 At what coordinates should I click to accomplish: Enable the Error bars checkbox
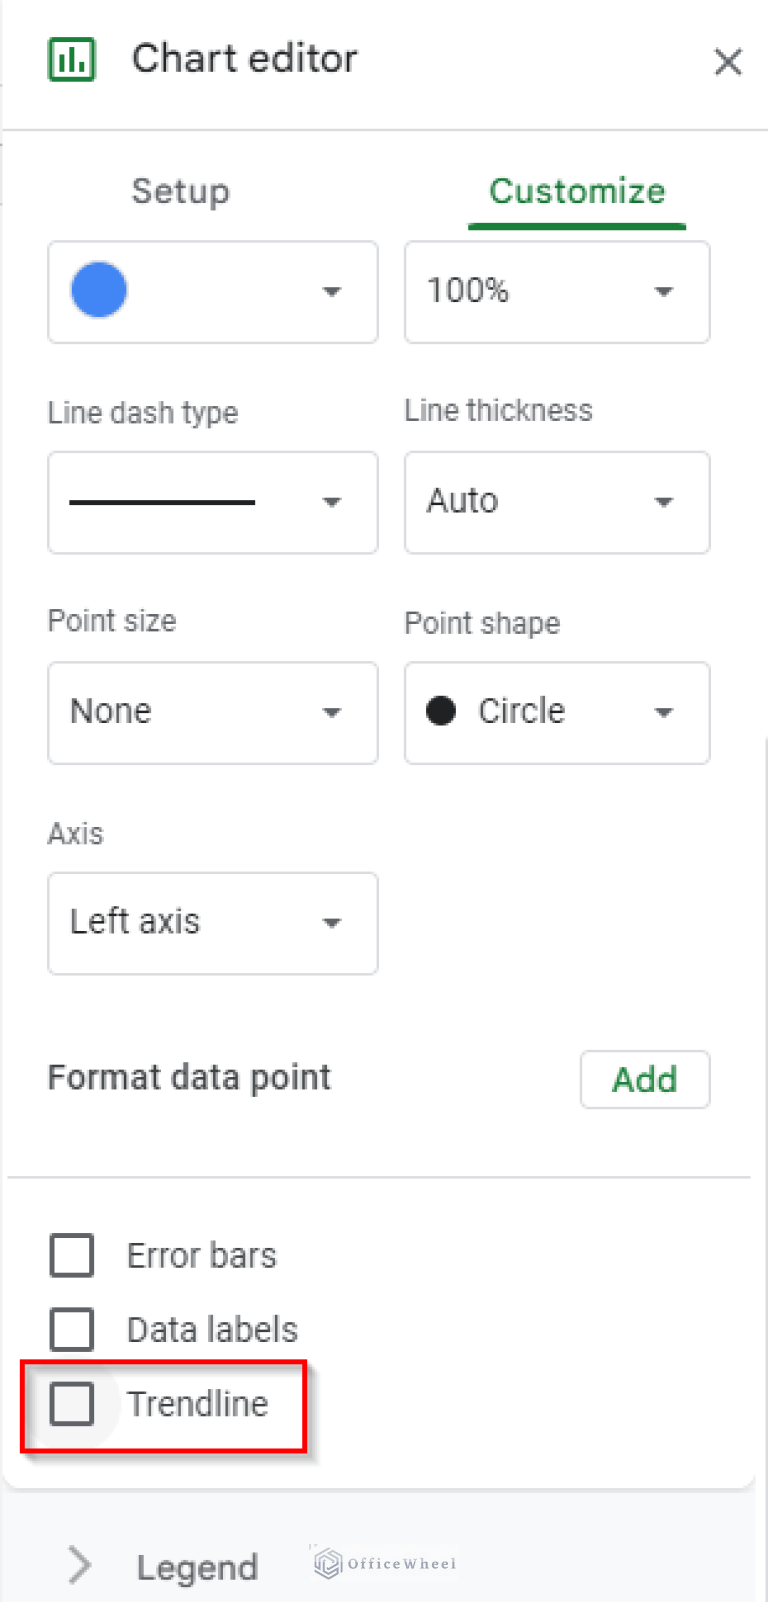tap(72, 1255)
